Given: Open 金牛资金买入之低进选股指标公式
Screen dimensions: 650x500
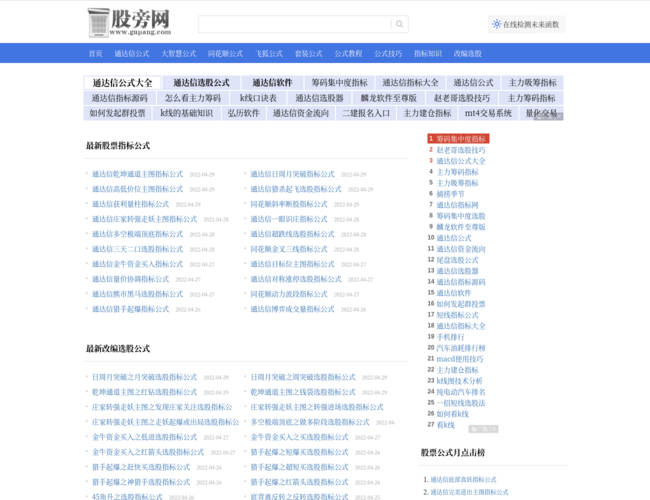Looking at the screenshot, I should pyautogui.click(x=144, y=437).
